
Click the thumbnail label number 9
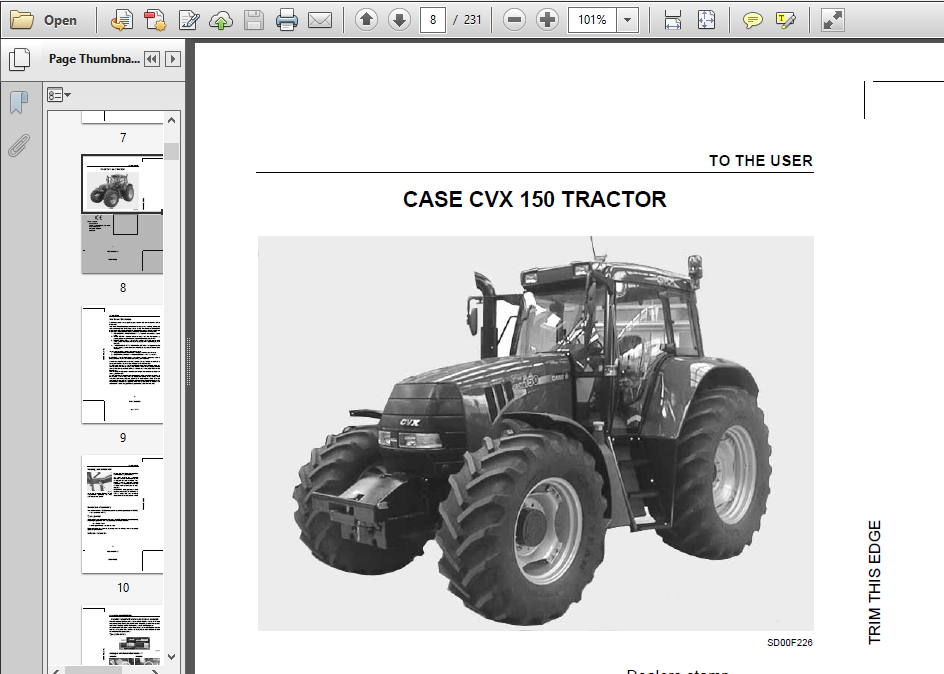pos(123,438)
